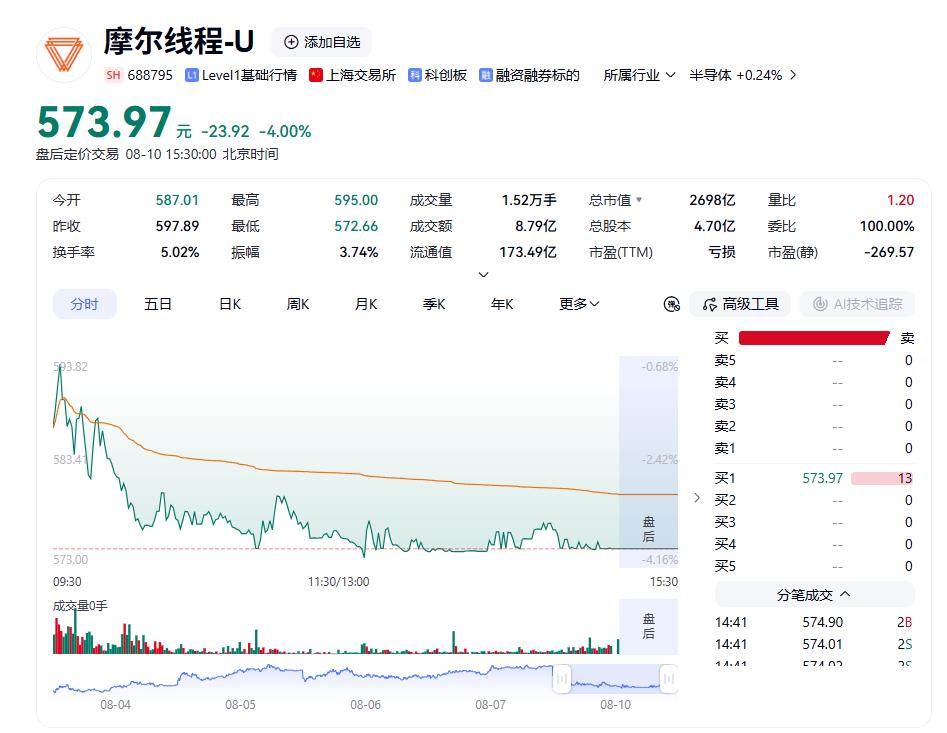Click the 买1 price 573.97
Viewport: 947px width, 733px height.
tap(822, 478)
